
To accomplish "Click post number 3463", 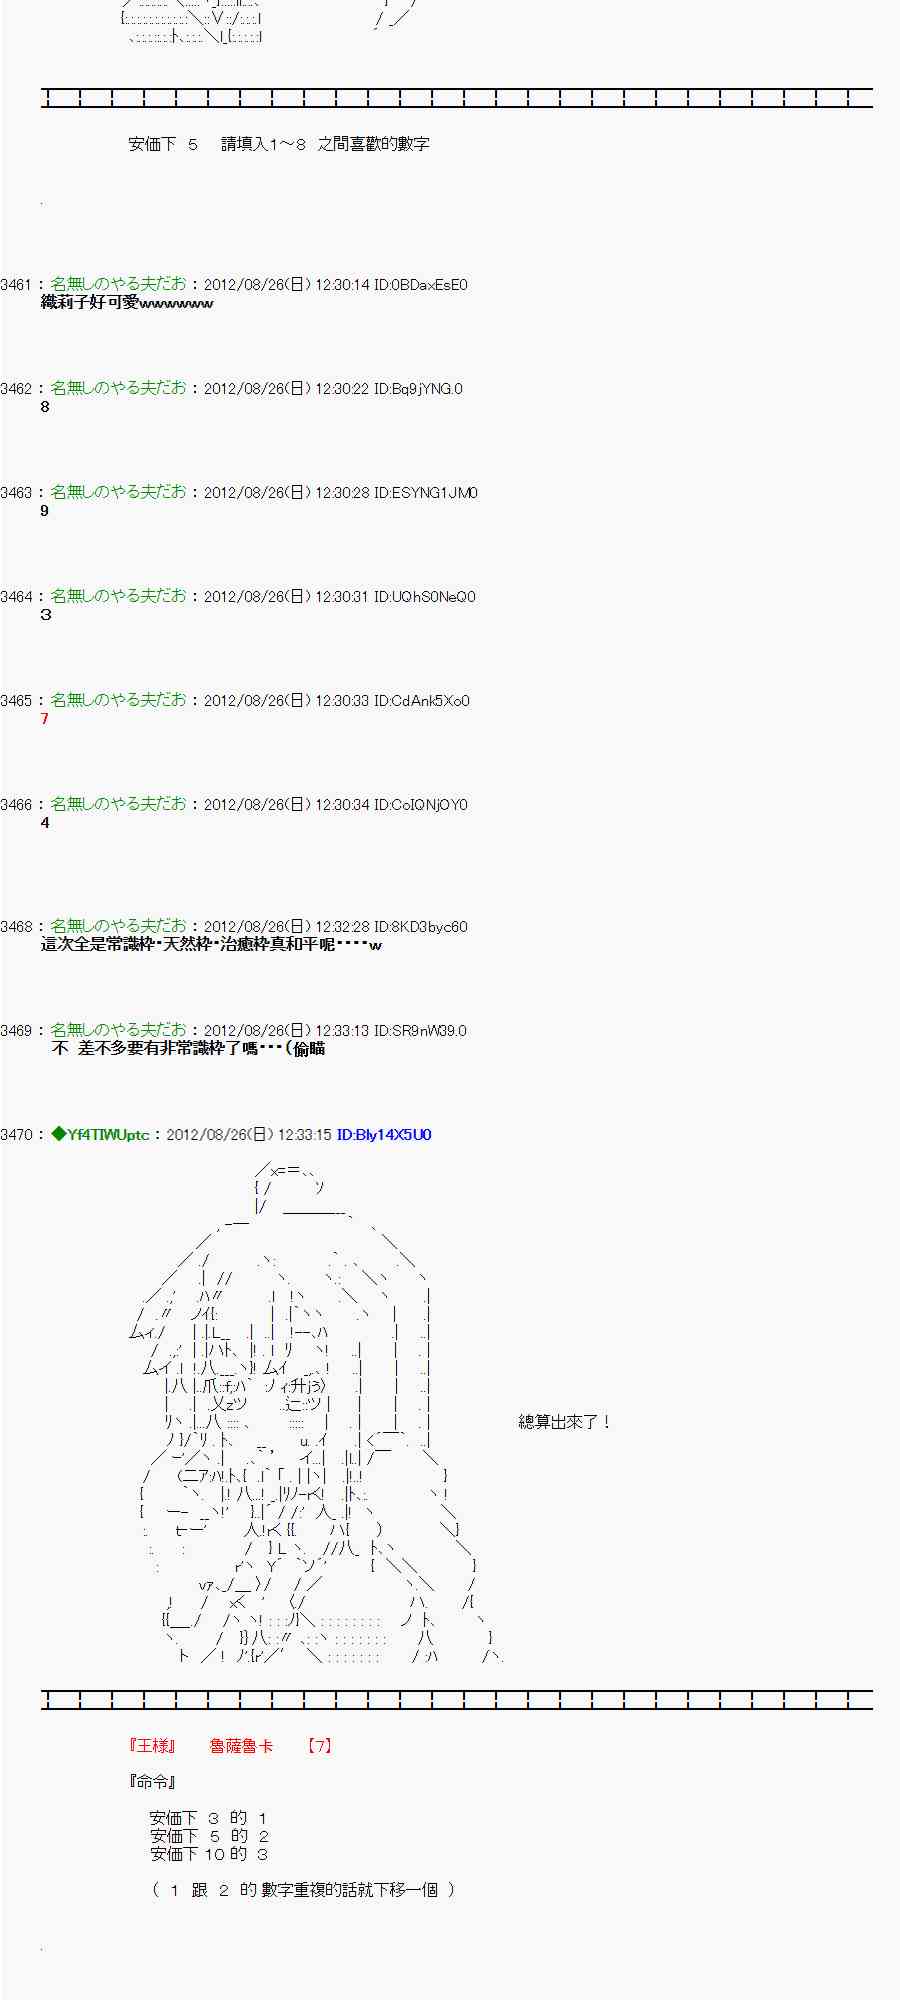I will [17, 493].
